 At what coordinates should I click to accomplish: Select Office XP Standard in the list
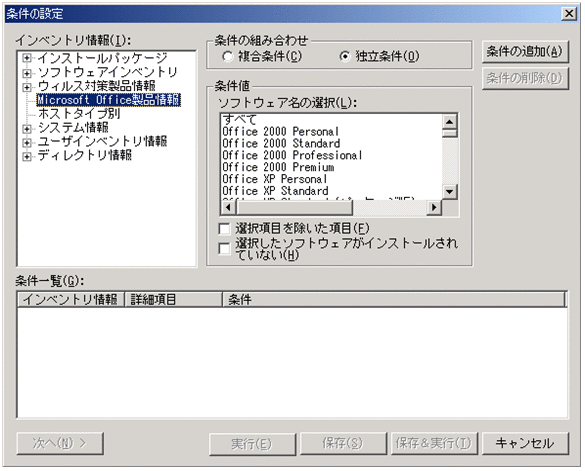pyautogui.click(x=331, y=191)
